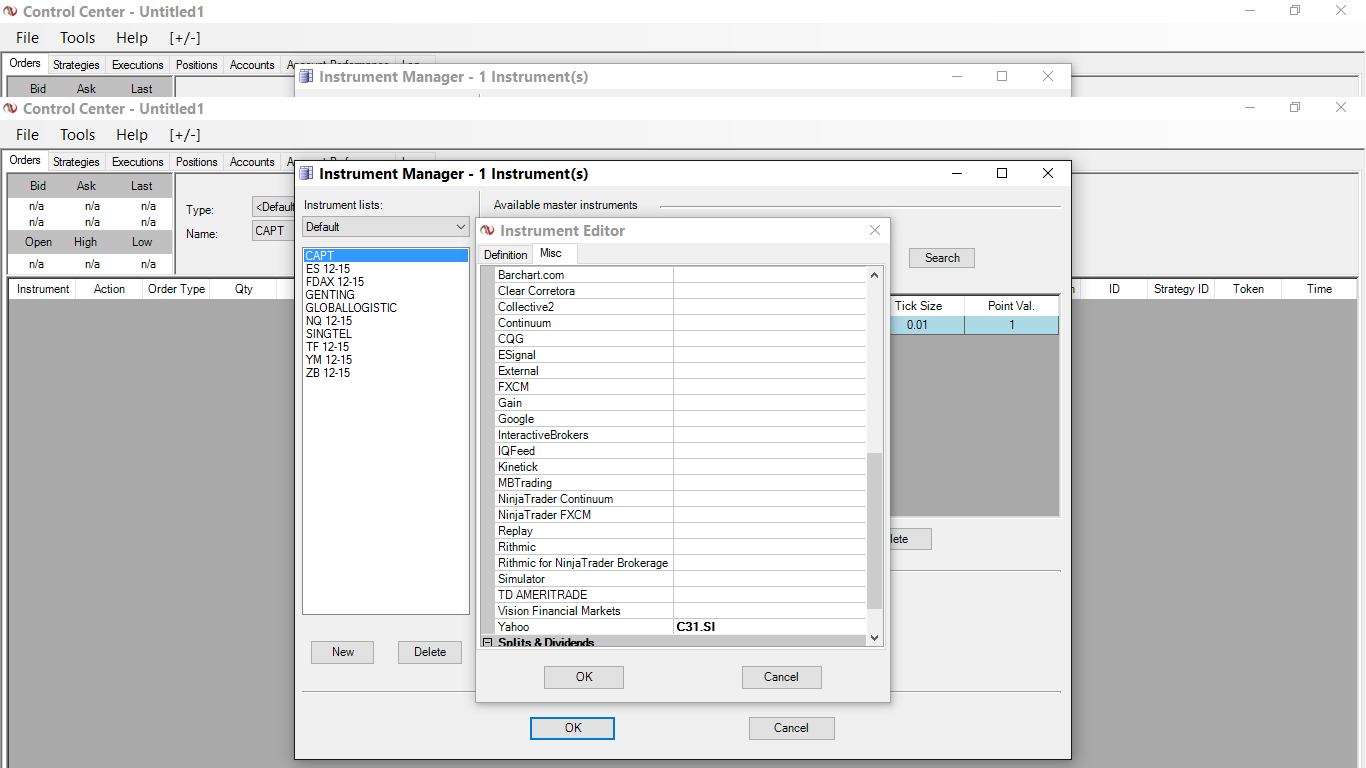Click the Google row label

(516, 419)
